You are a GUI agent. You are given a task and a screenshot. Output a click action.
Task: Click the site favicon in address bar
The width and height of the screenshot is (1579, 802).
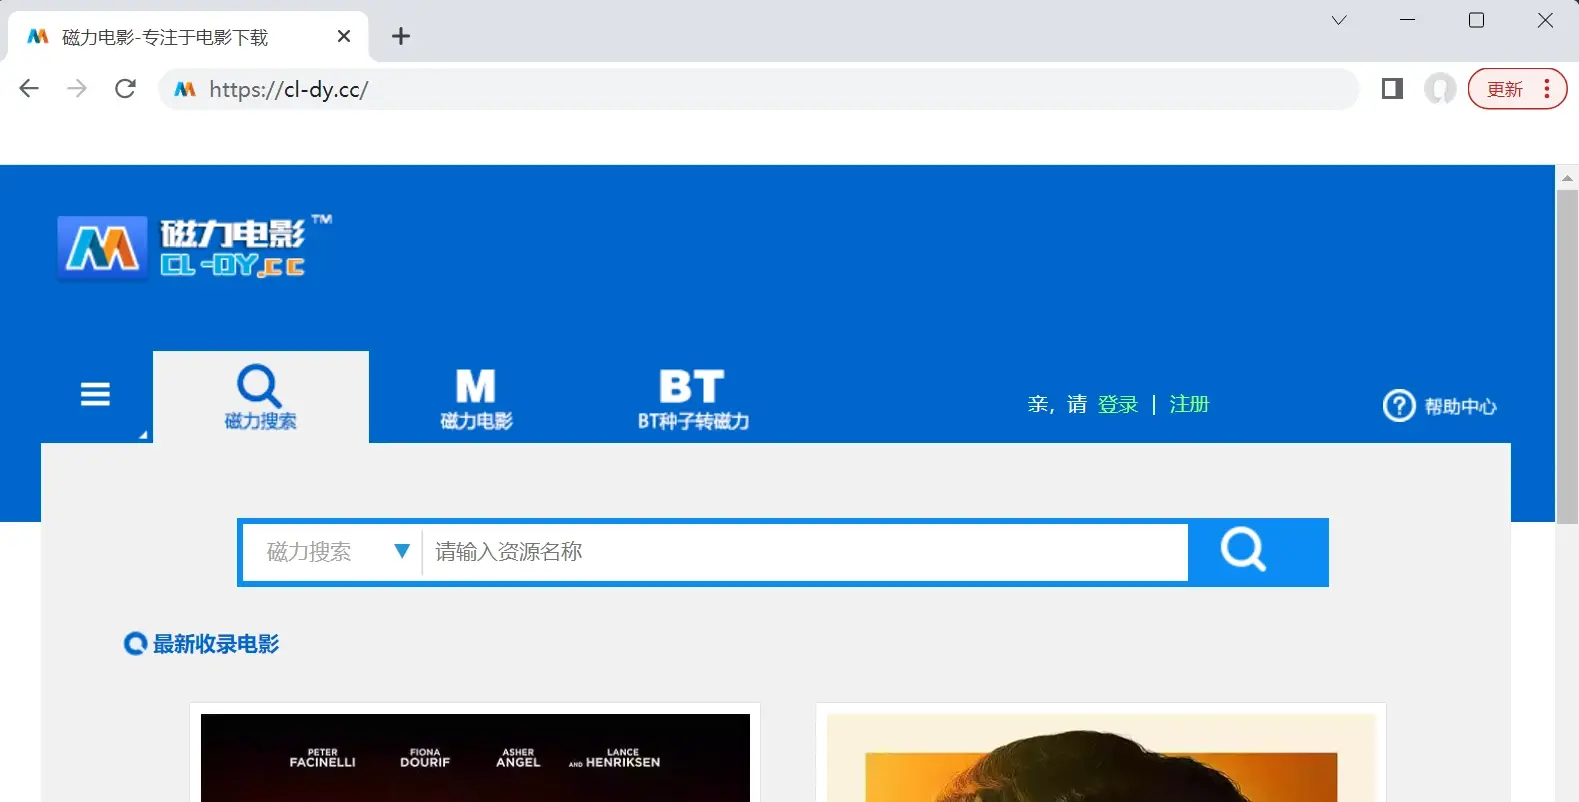(x=185, y=89)
